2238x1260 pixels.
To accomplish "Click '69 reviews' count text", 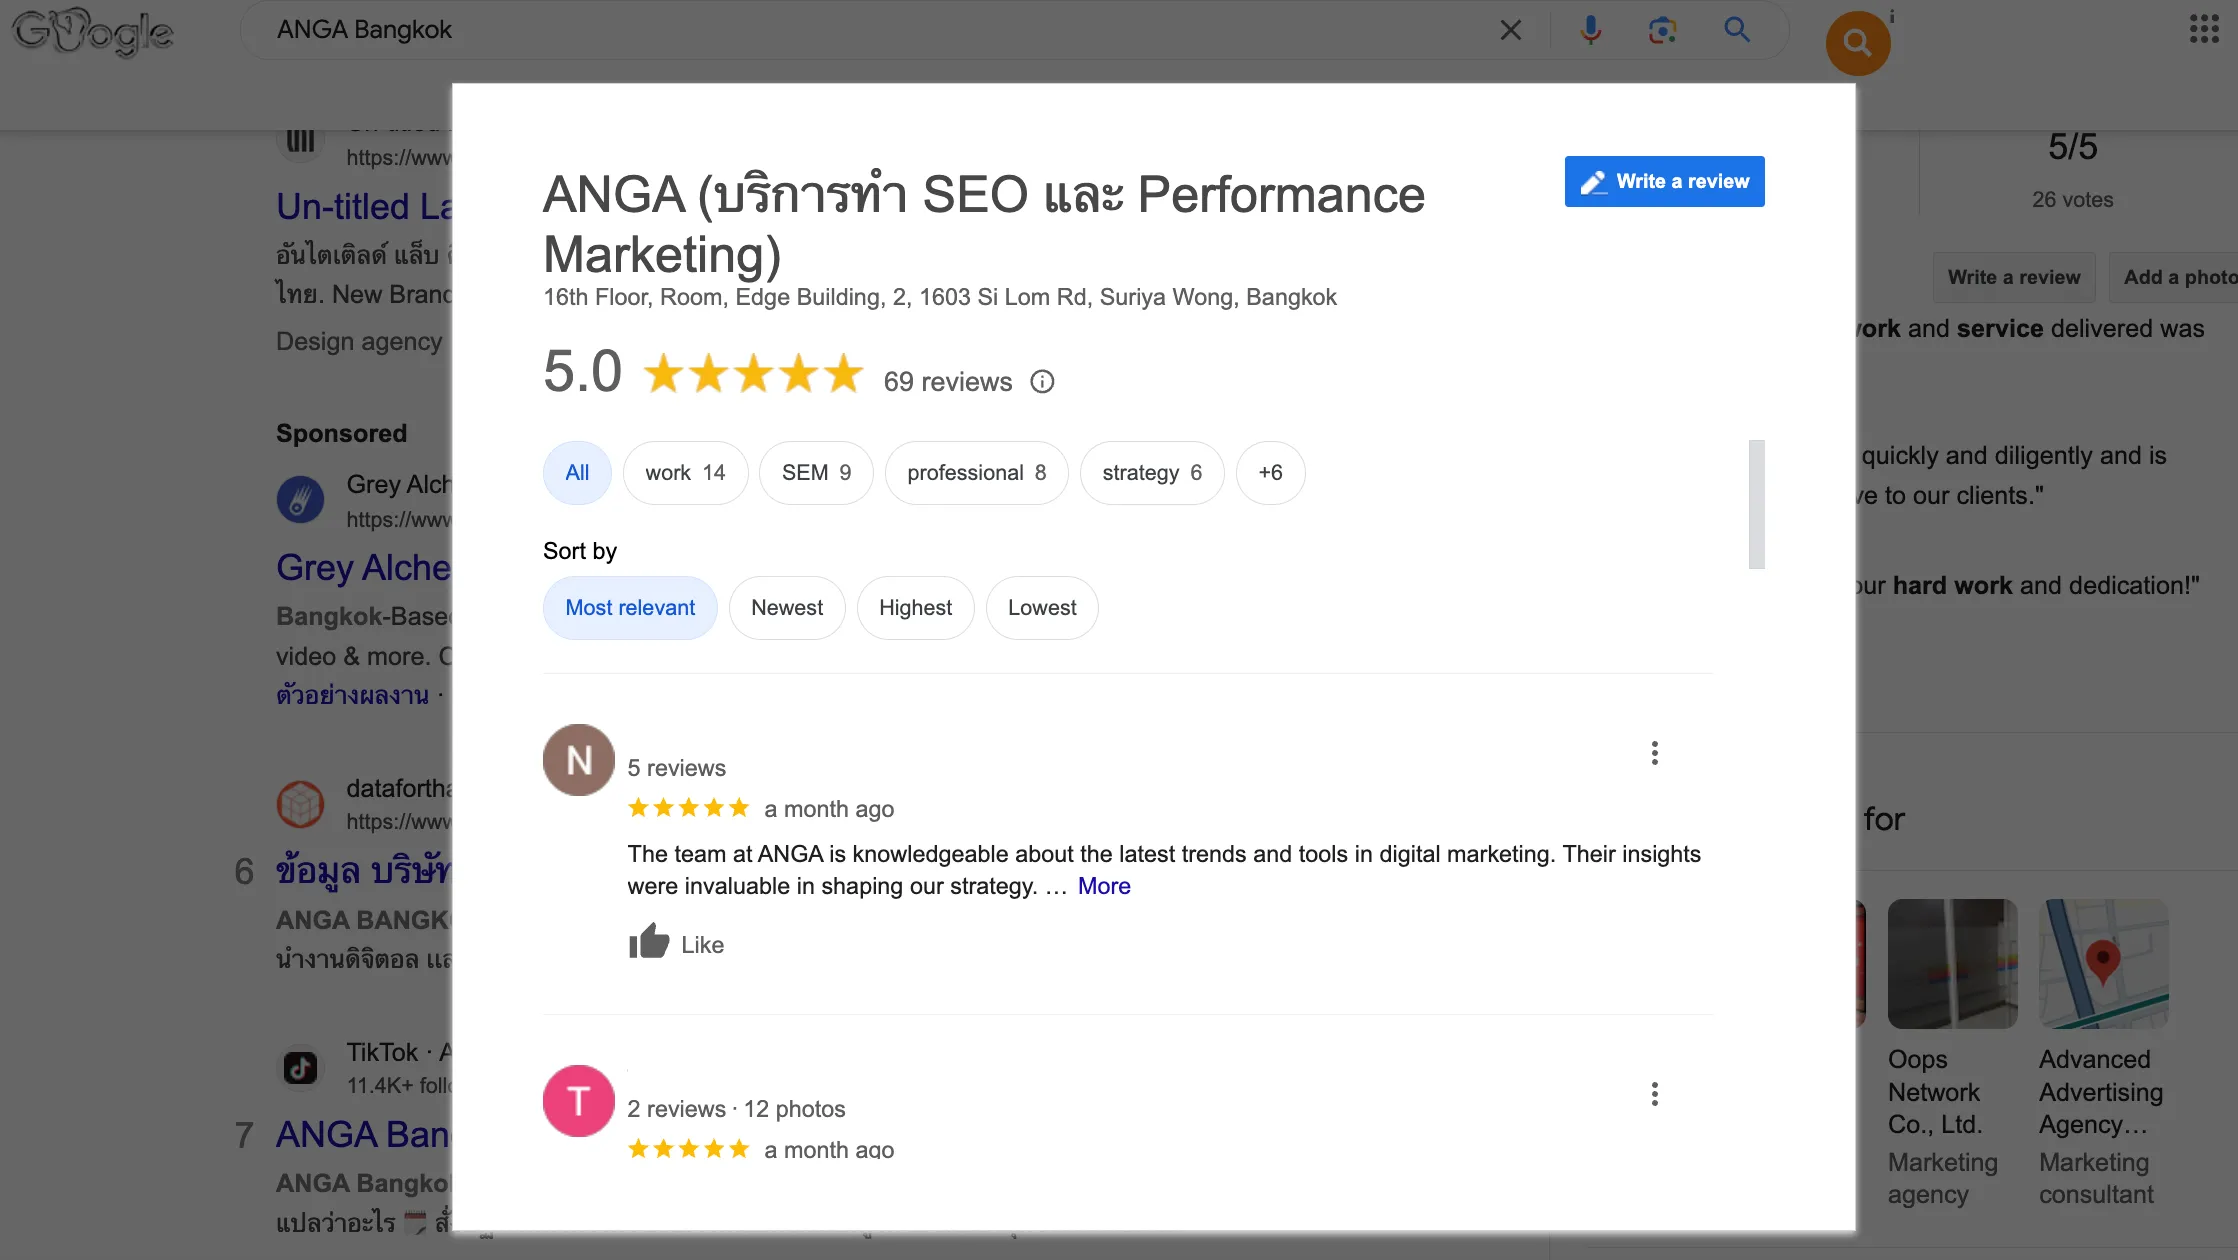I will point(947,382).
